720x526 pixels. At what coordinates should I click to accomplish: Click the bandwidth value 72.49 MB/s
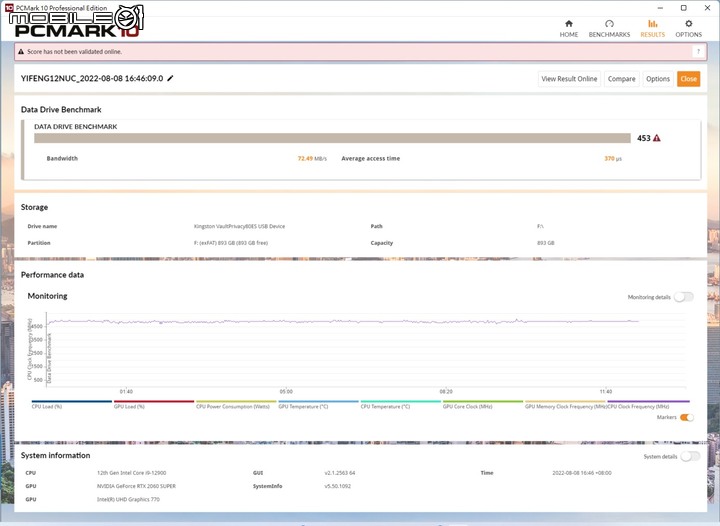tap(312, 158)
